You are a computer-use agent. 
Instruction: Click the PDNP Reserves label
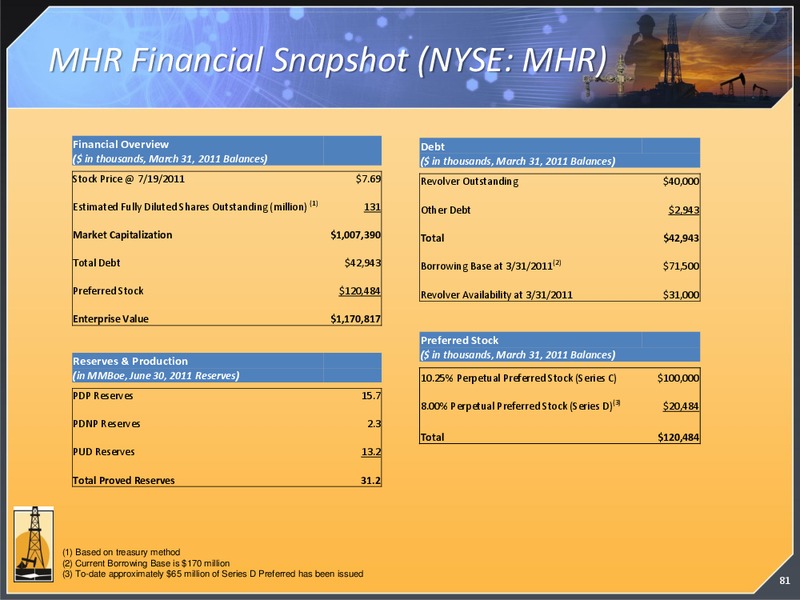(106, 424)
